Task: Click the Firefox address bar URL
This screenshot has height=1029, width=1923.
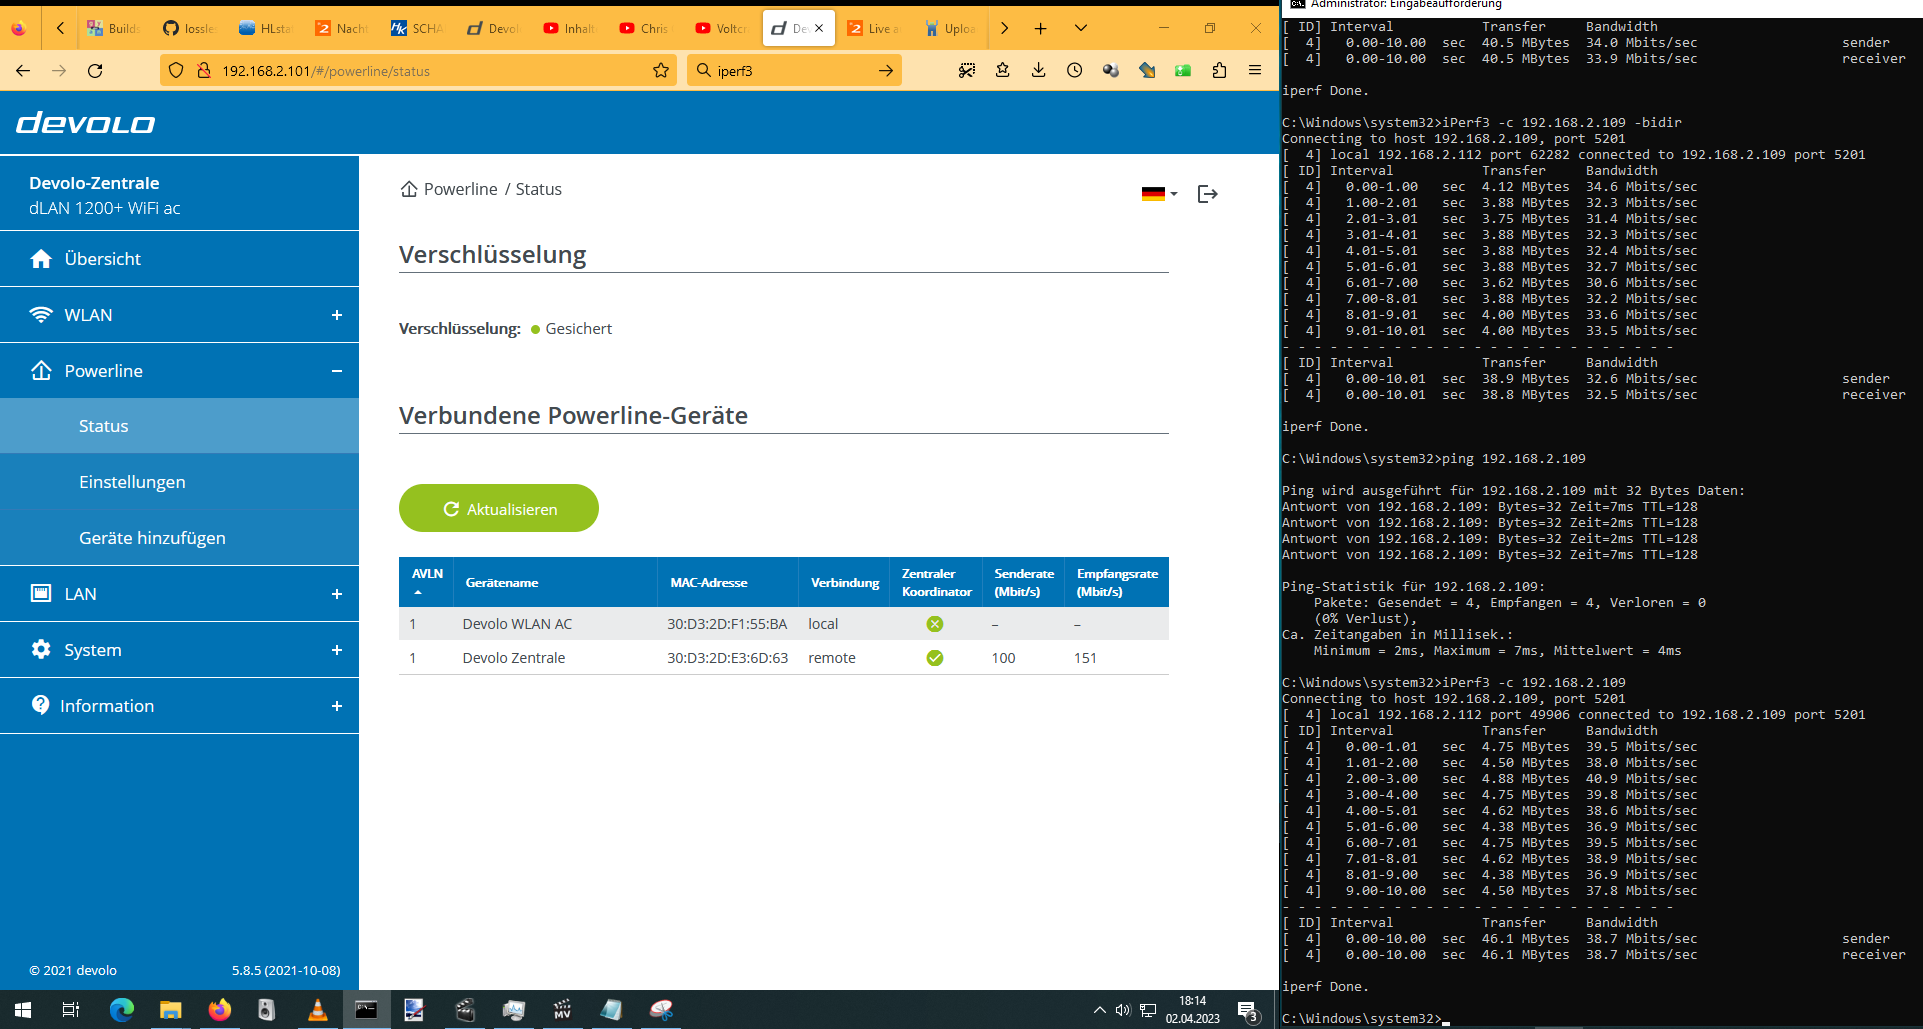Action: pyautogui.click(x=326, y=71)
